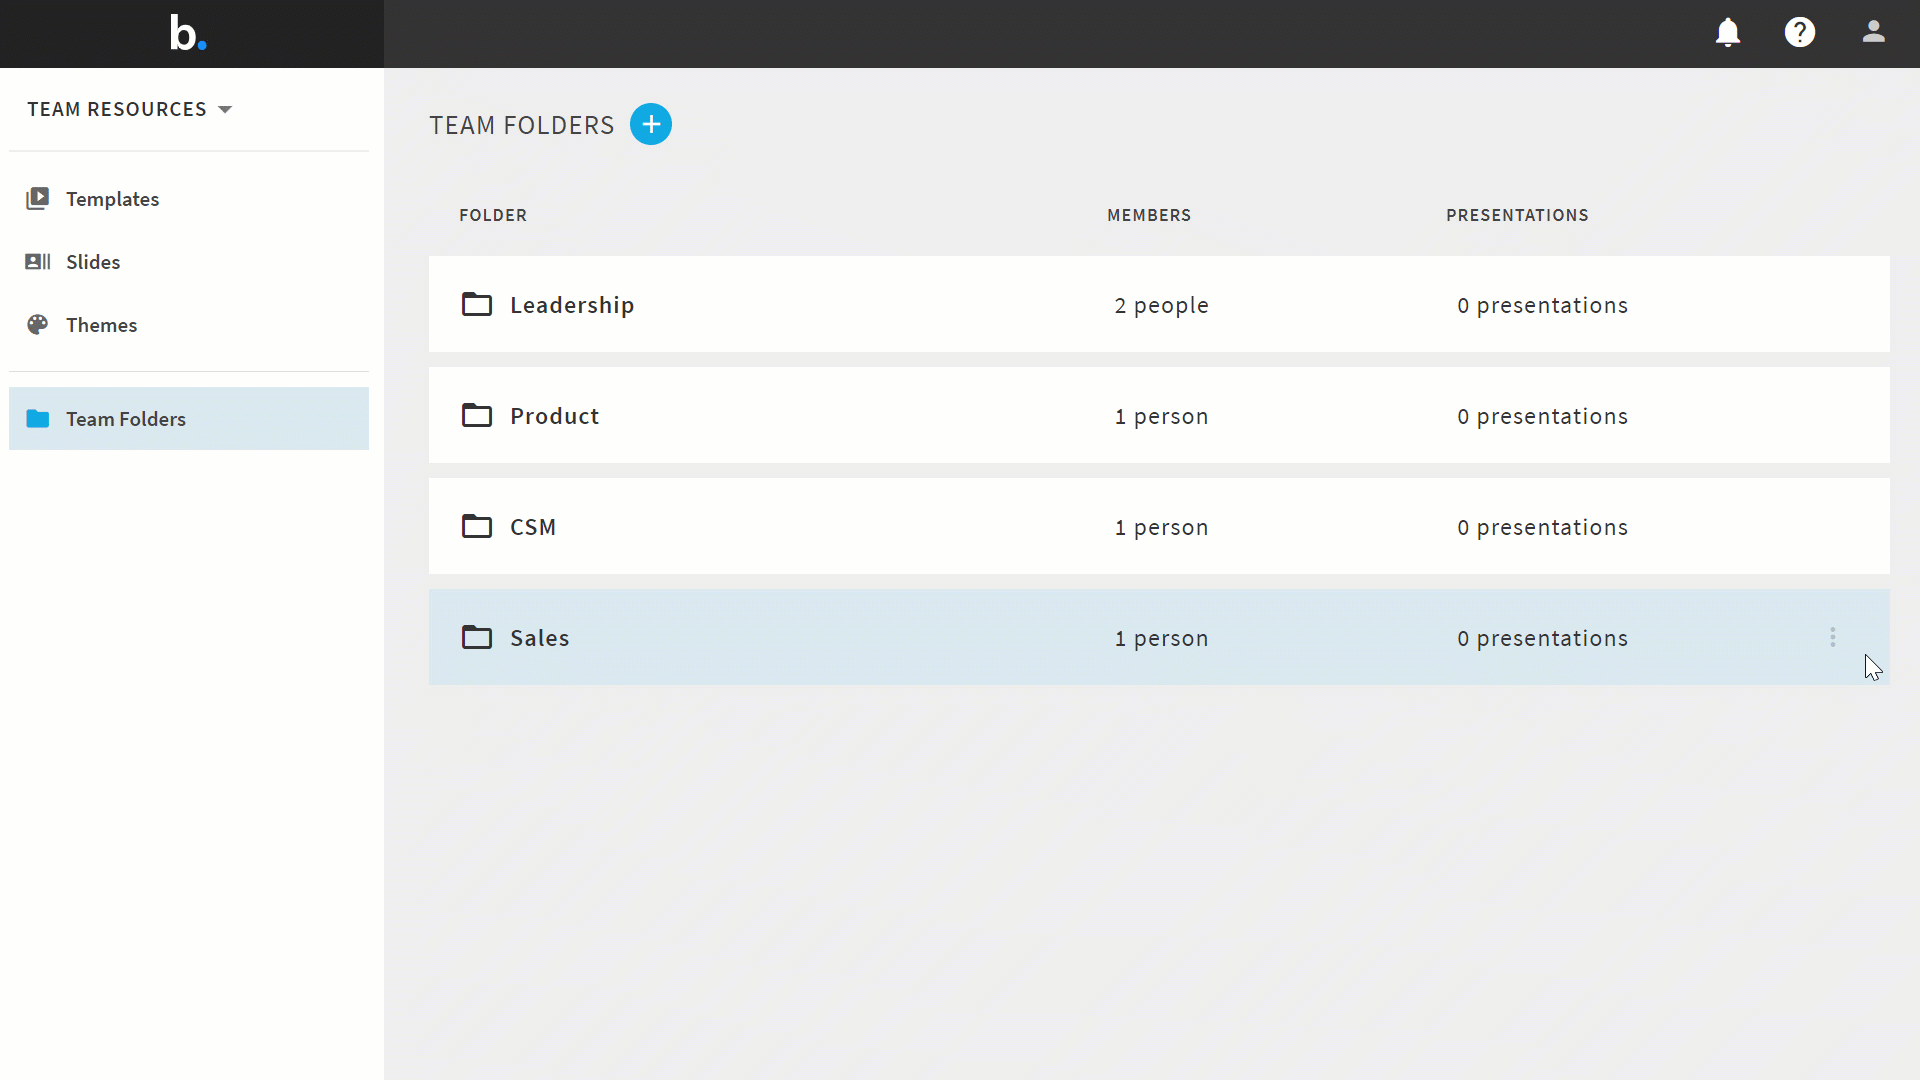Click '1 person' in the CSM row
Viewport: 1920px width, 1080px height.
(1162, 527)
